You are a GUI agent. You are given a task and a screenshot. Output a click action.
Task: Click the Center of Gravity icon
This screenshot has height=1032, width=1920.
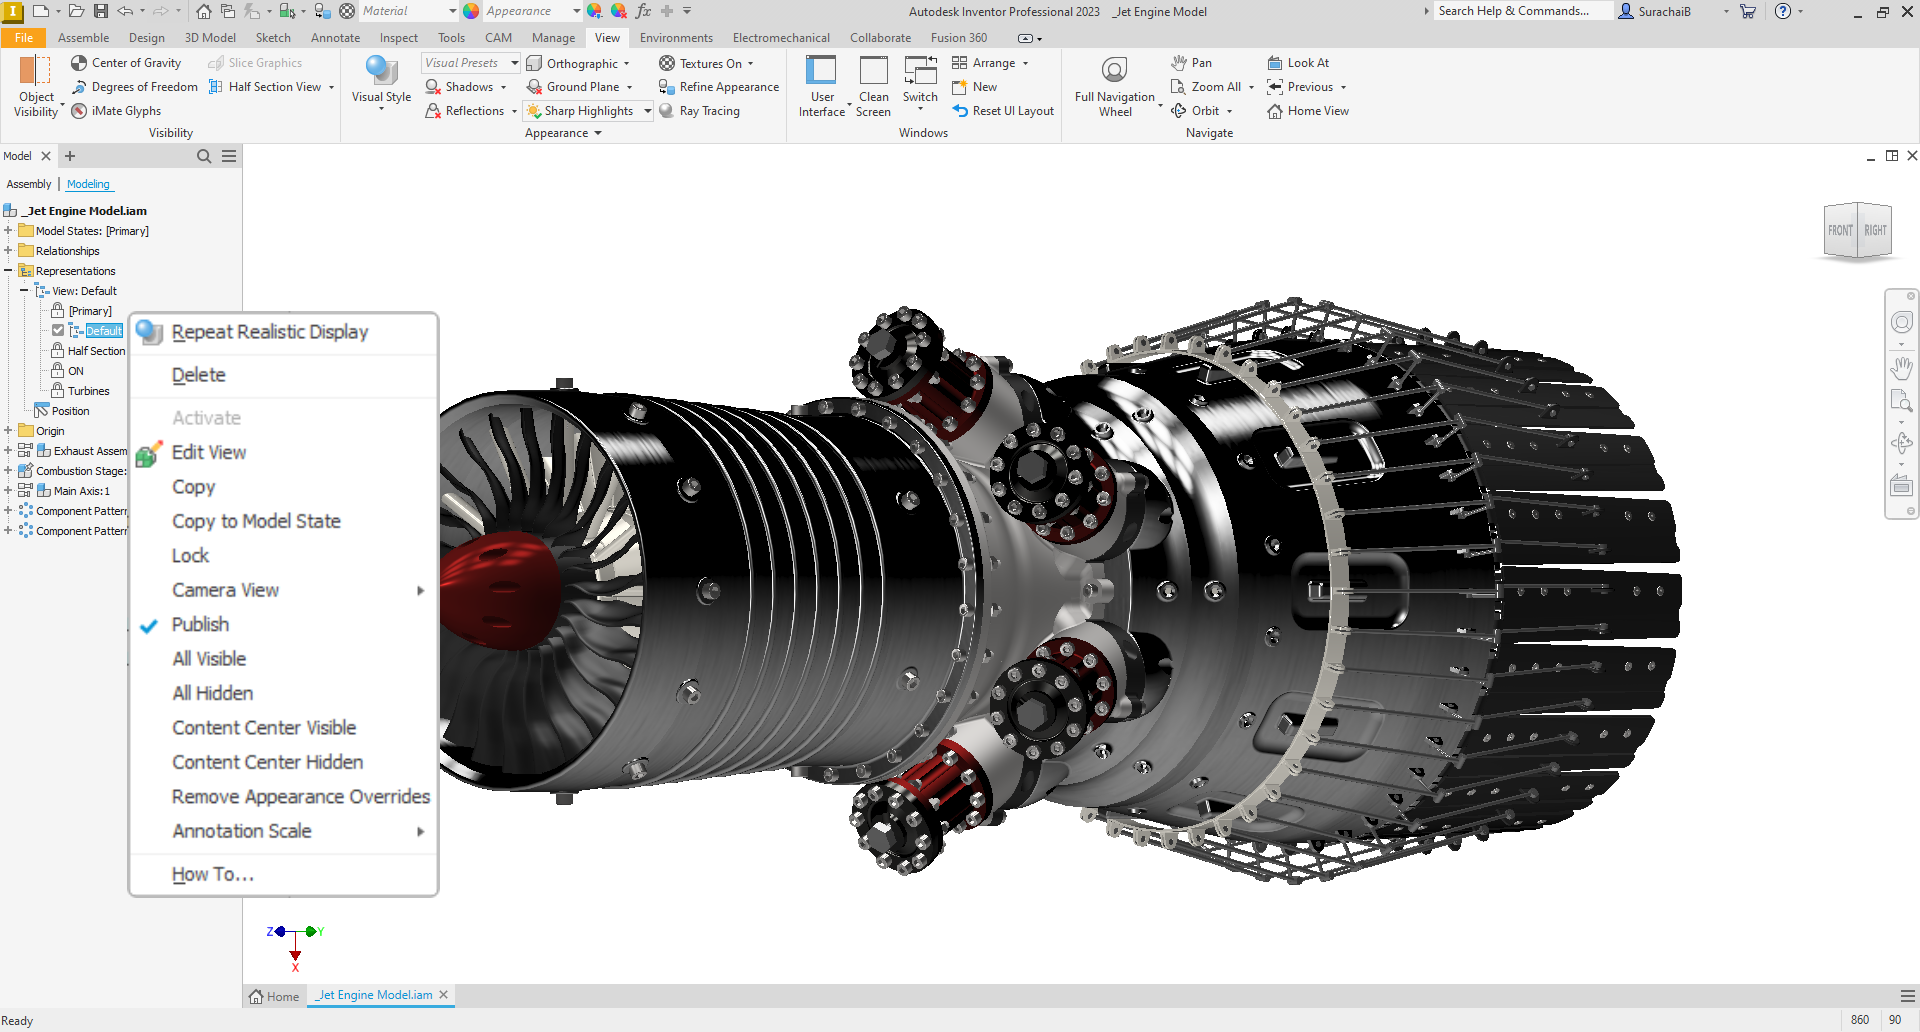79,63
